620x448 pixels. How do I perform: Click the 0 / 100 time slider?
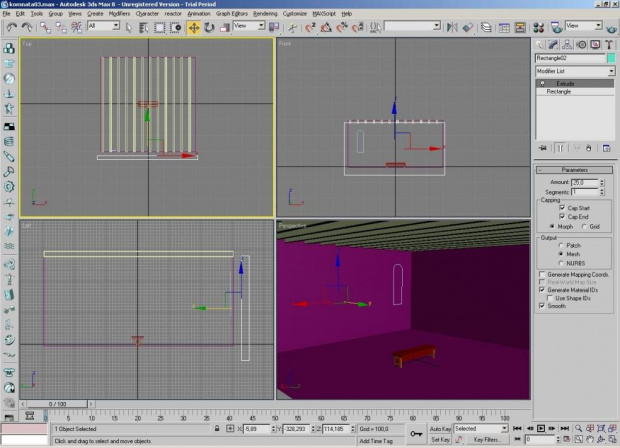coord(57,404)
